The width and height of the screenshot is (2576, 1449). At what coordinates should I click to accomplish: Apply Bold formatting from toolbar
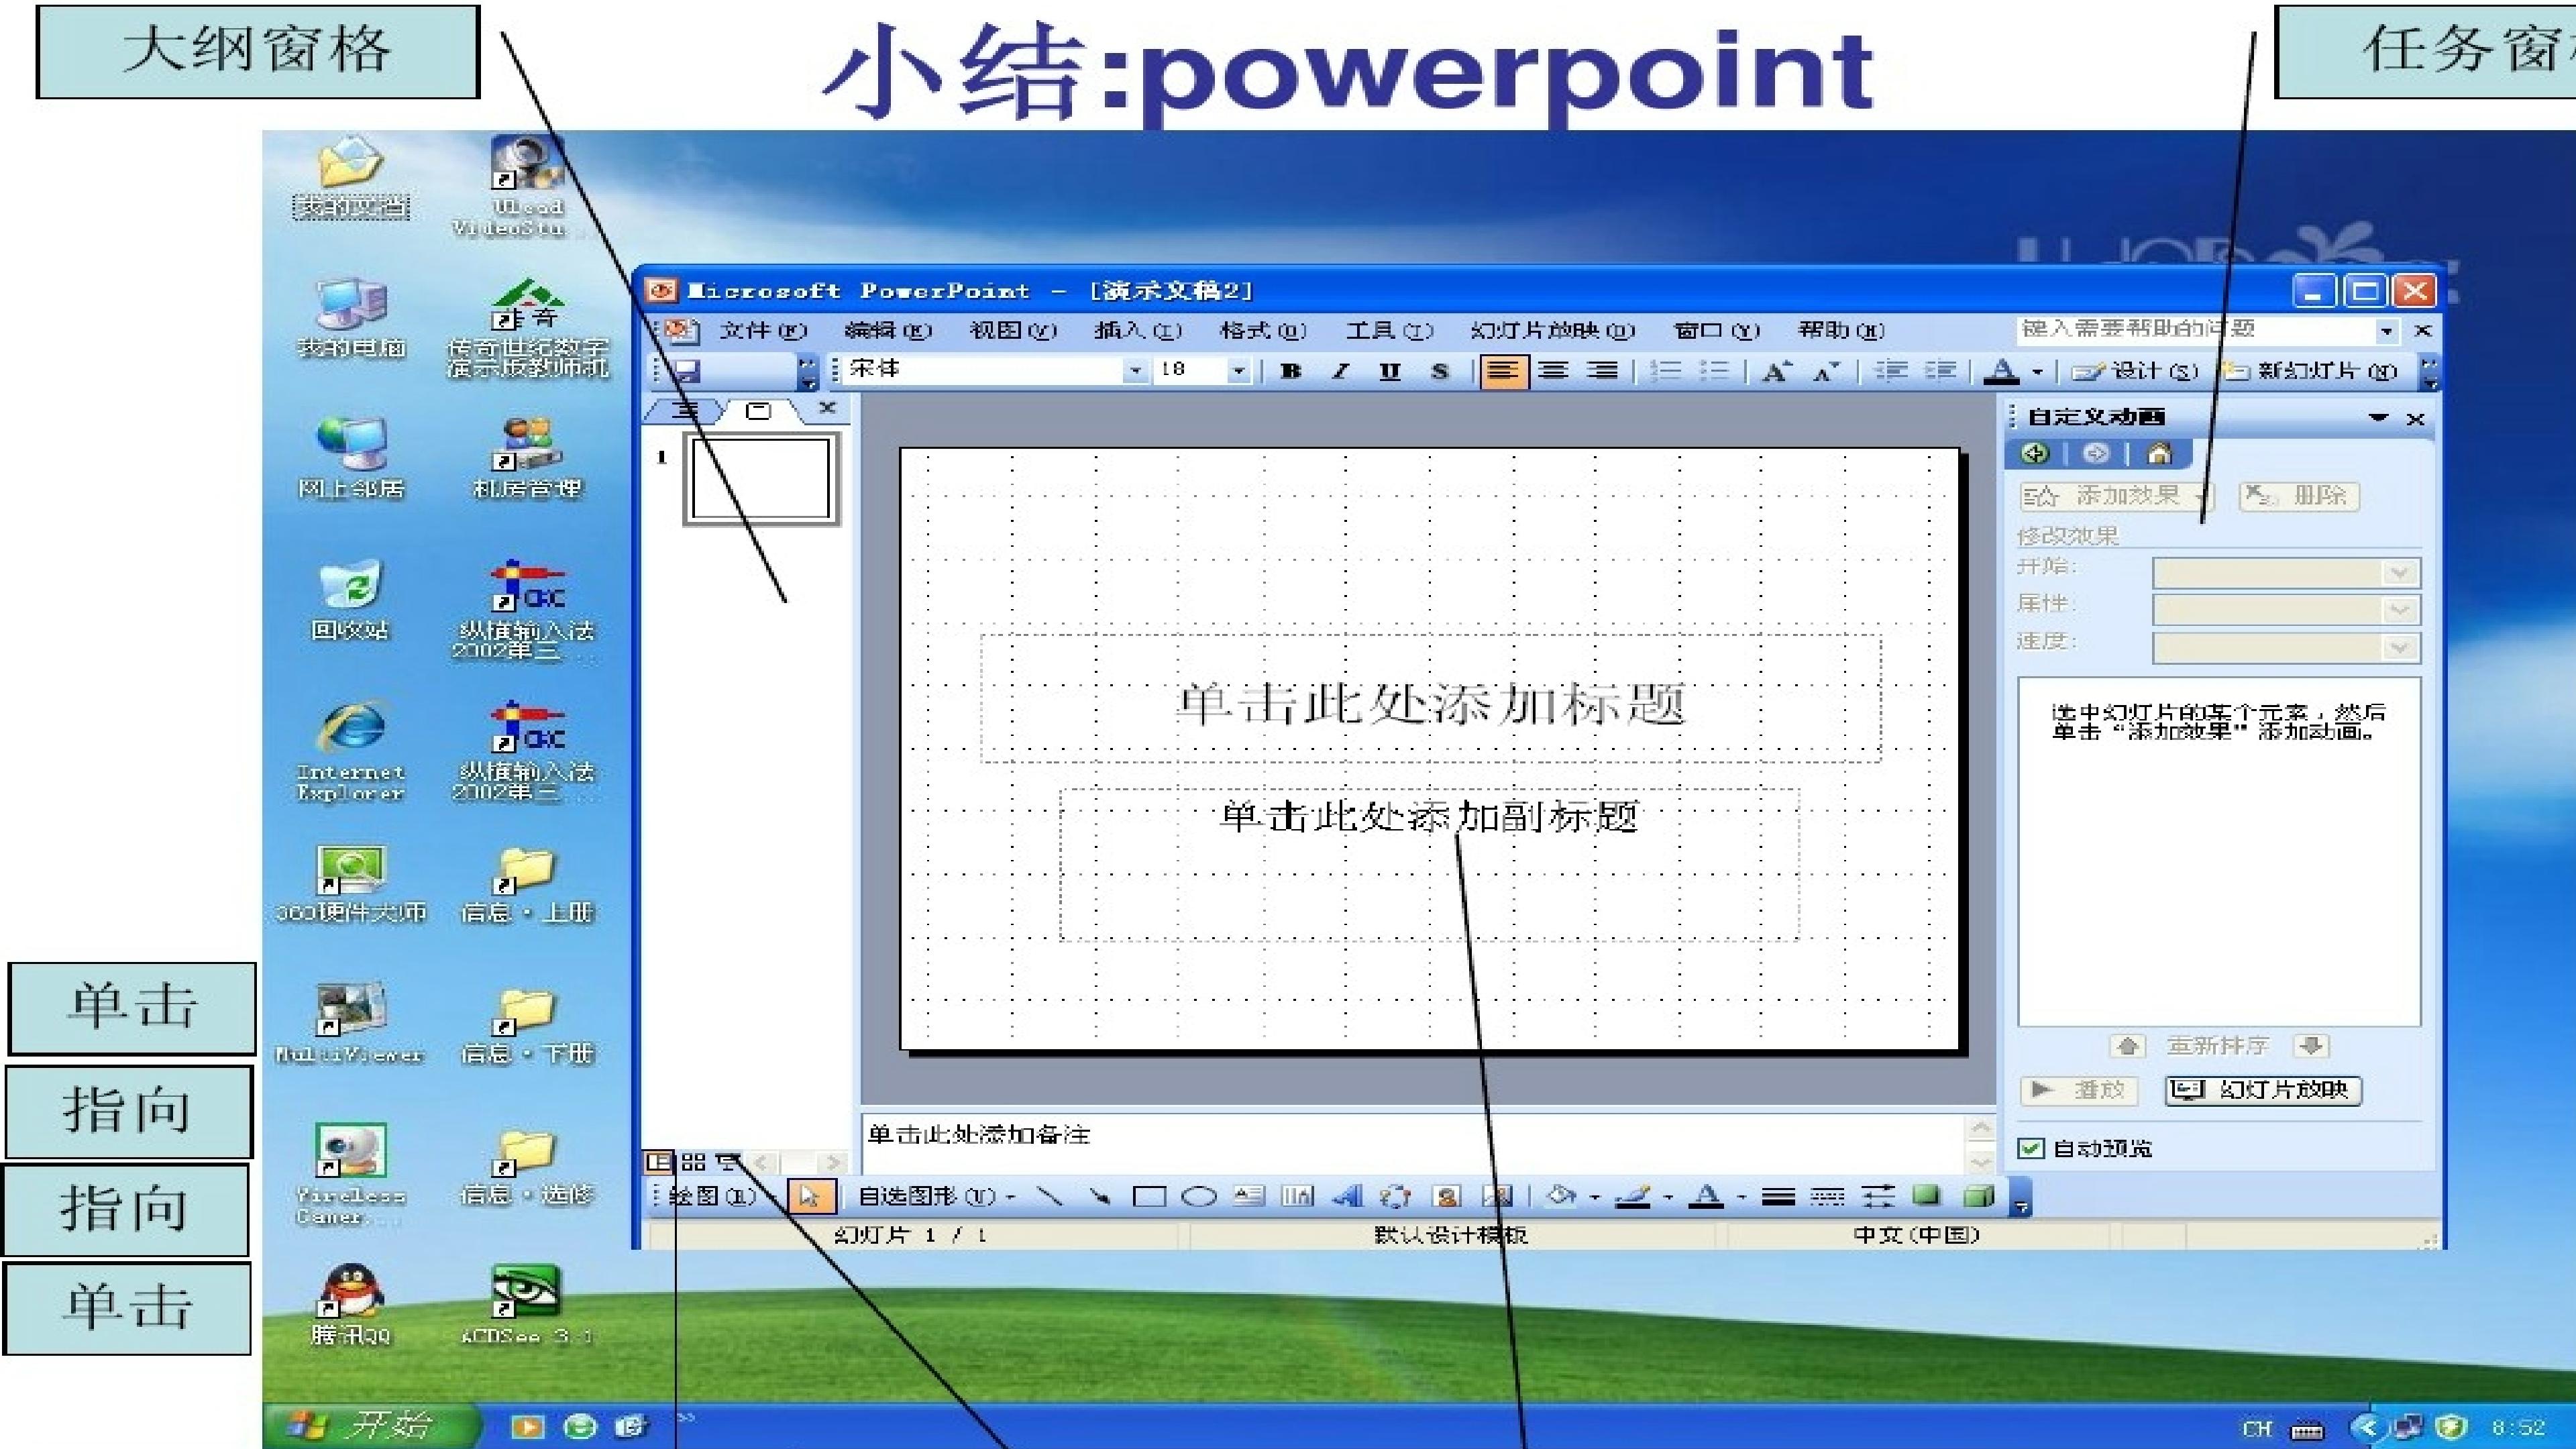(1290, 371)
